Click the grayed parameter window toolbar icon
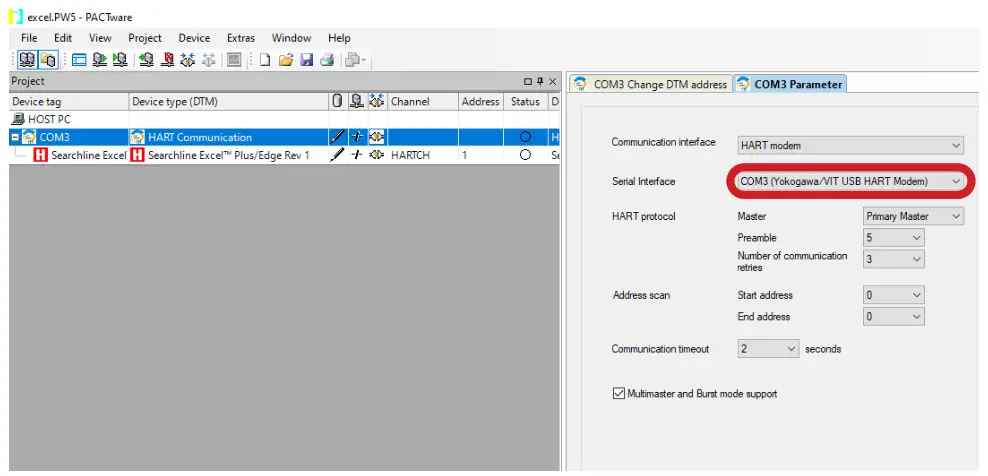This screenshot has height=476, width=988. [x=234, y=60]
